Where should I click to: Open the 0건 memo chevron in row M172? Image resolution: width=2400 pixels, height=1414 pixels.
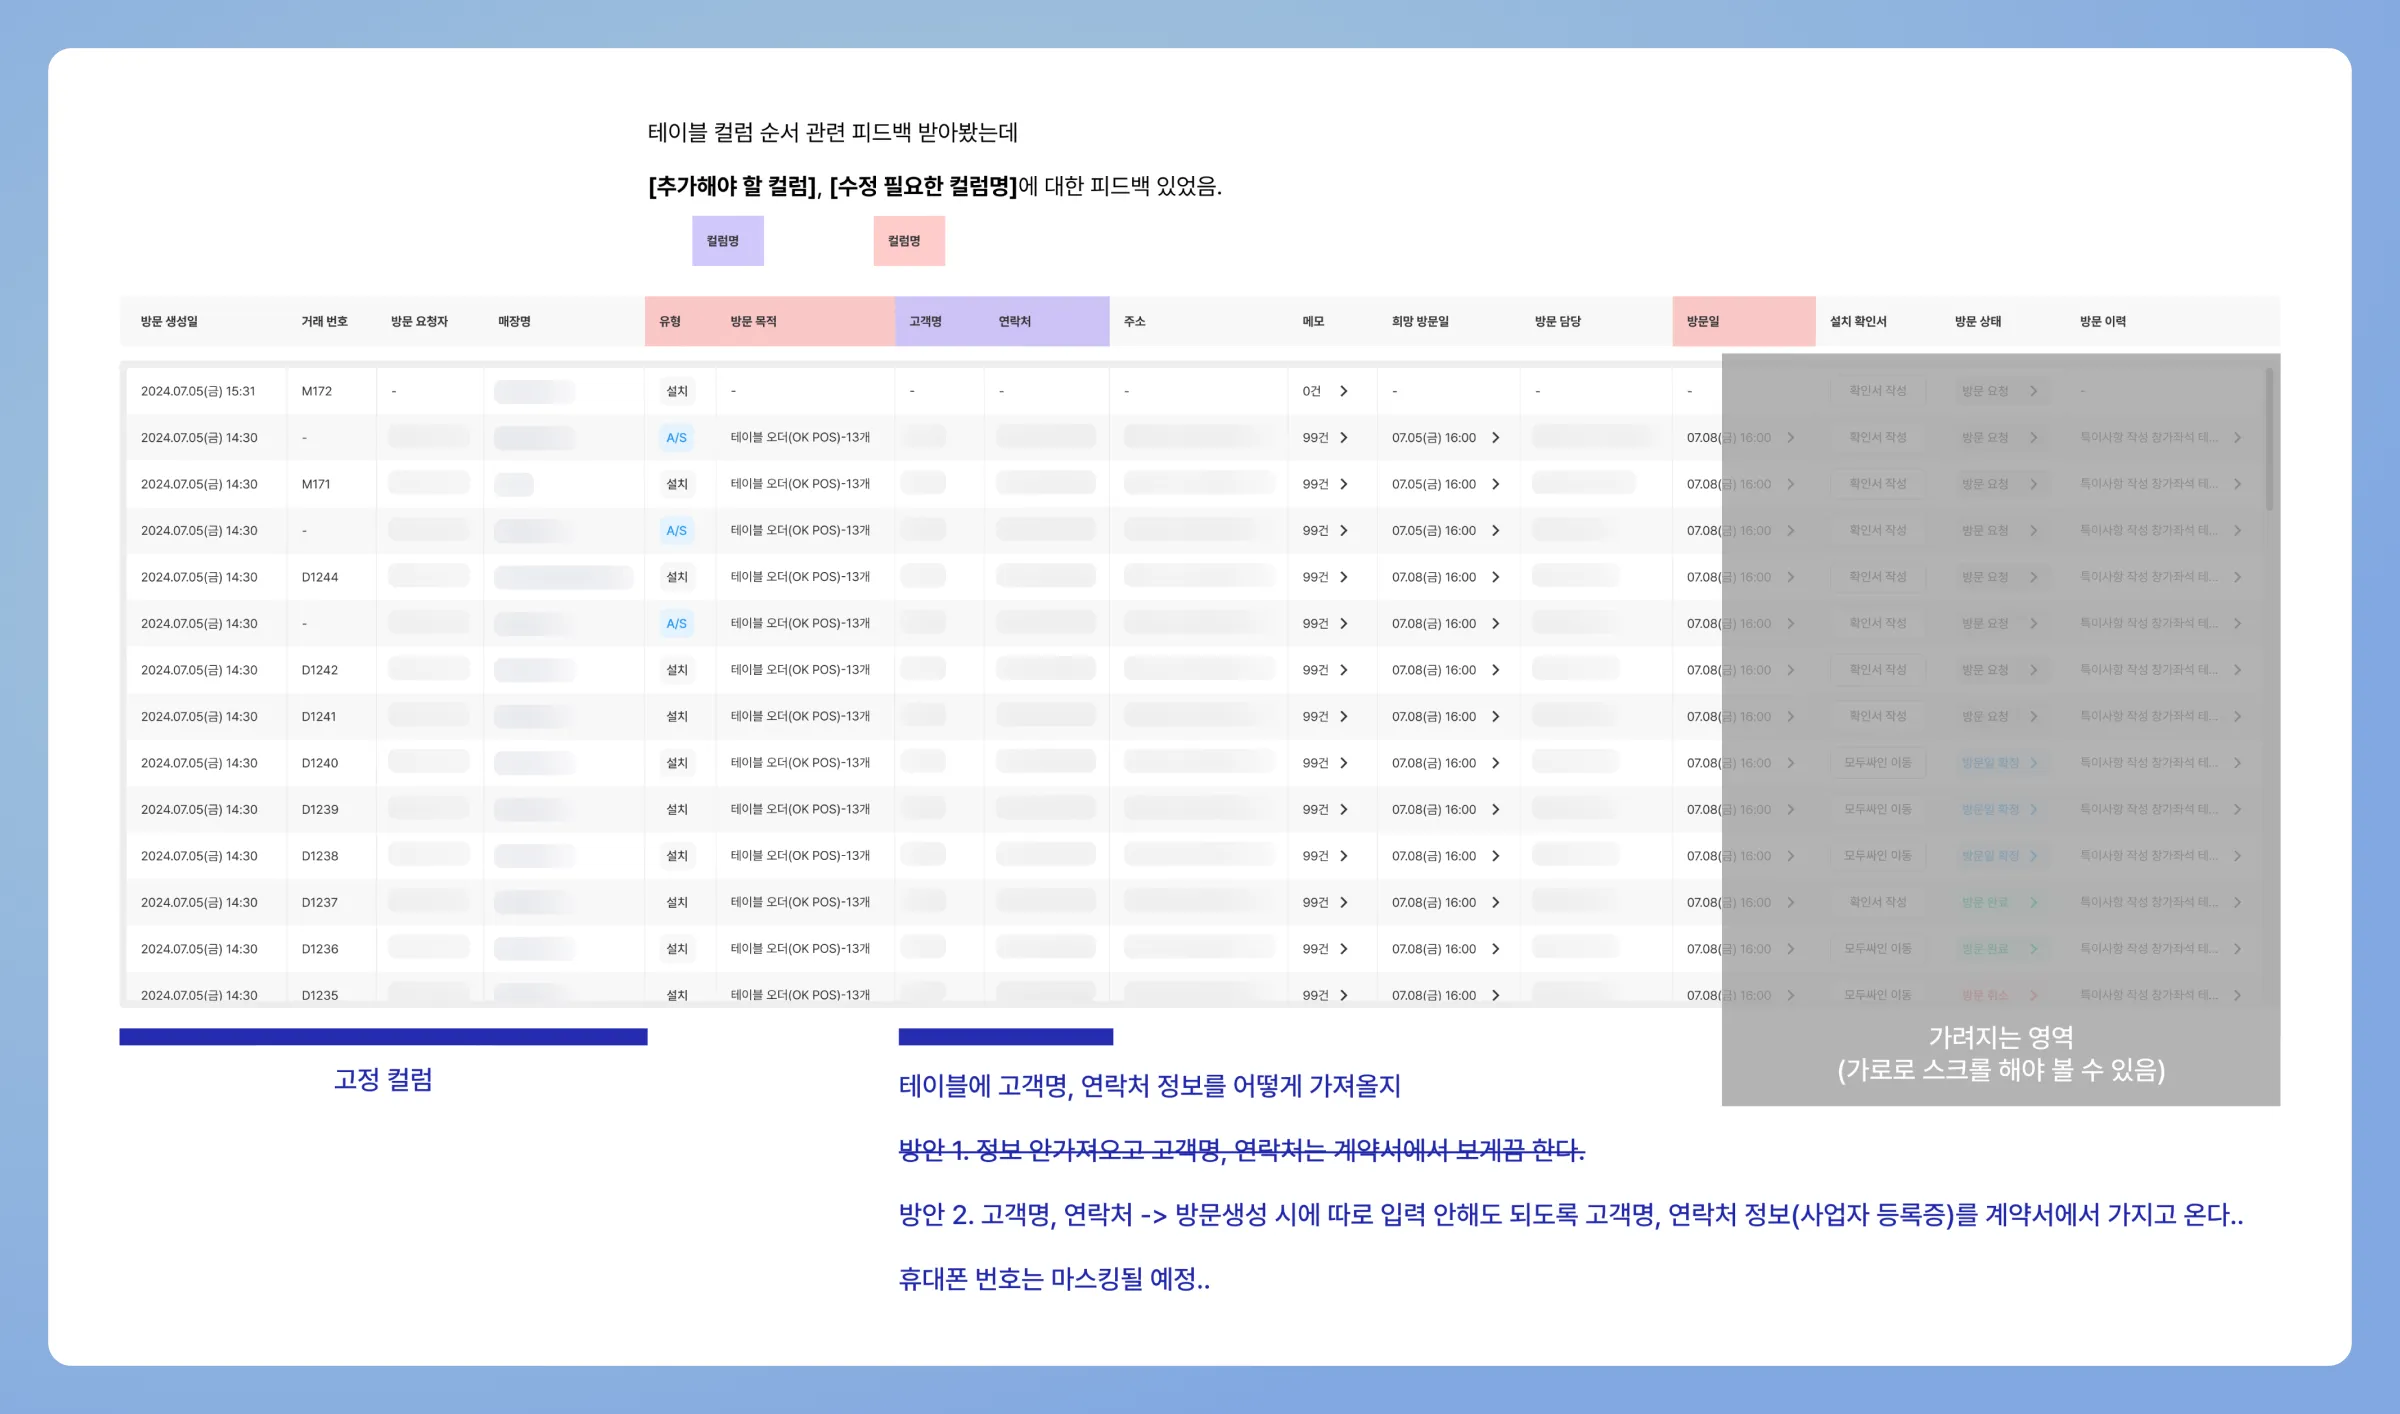1343,391
